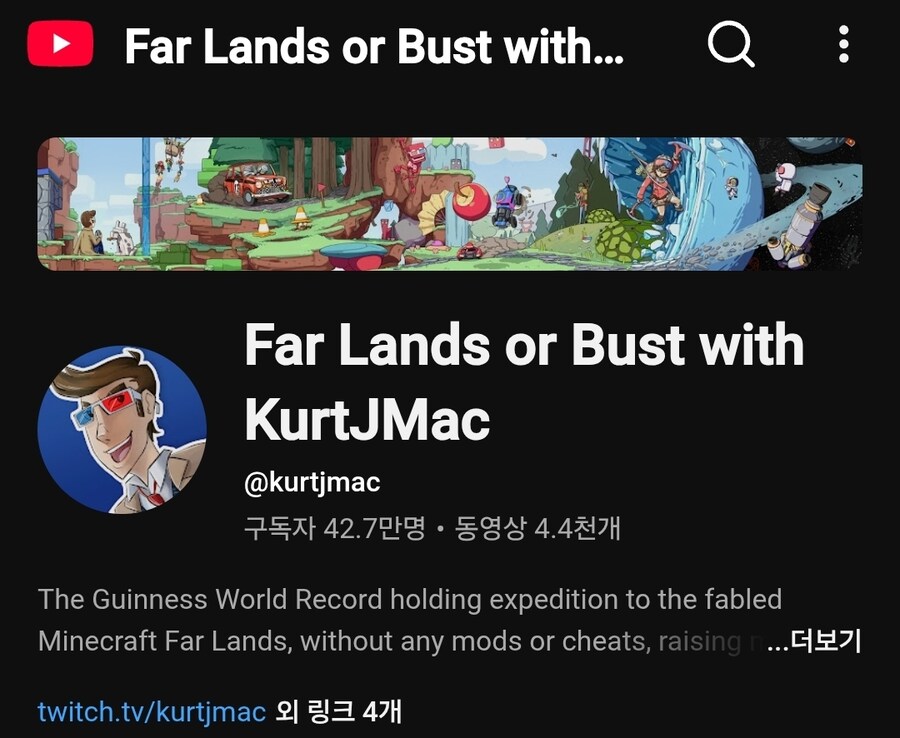The width and height of the screenshot is (900, 738).
Task: Click the orange car in the banner
Action: click(x=255, y=183)
